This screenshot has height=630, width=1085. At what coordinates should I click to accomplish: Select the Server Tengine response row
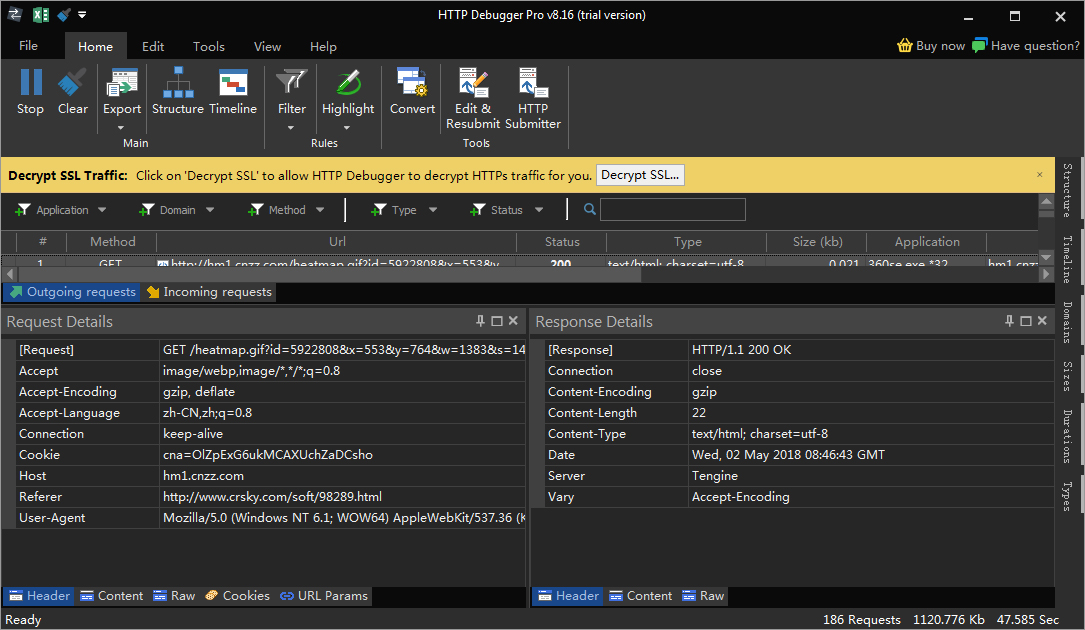coord(799,476)
